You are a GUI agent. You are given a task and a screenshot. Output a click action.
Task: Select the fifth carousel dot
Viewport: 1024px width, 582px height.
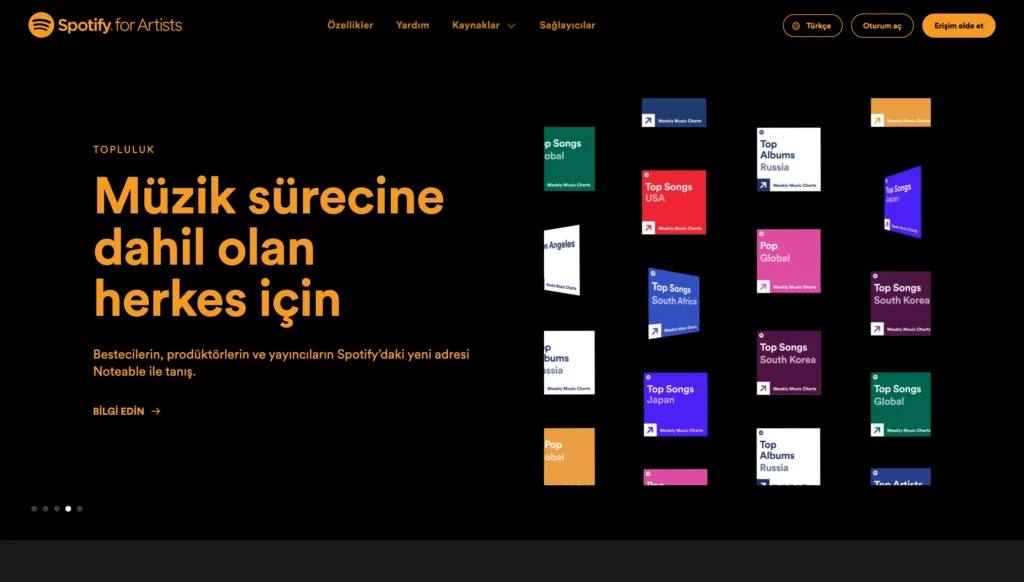click(80, 508)
